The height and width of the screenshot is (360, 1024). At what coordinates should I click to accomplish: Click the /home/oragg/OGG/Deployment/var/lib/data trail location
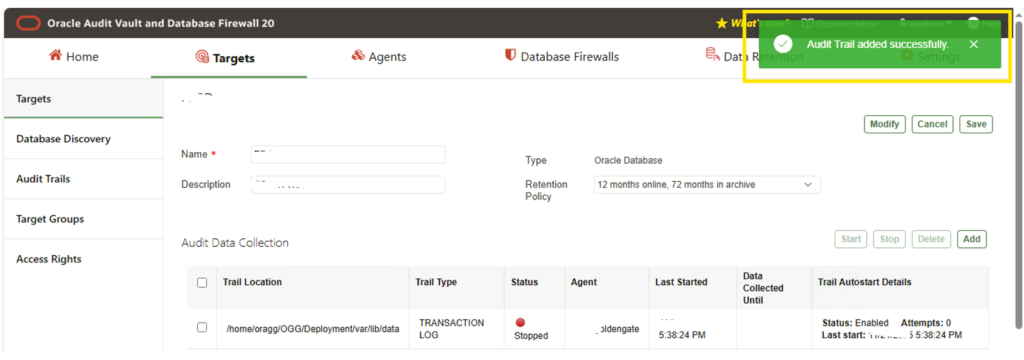tap(313, 329)
